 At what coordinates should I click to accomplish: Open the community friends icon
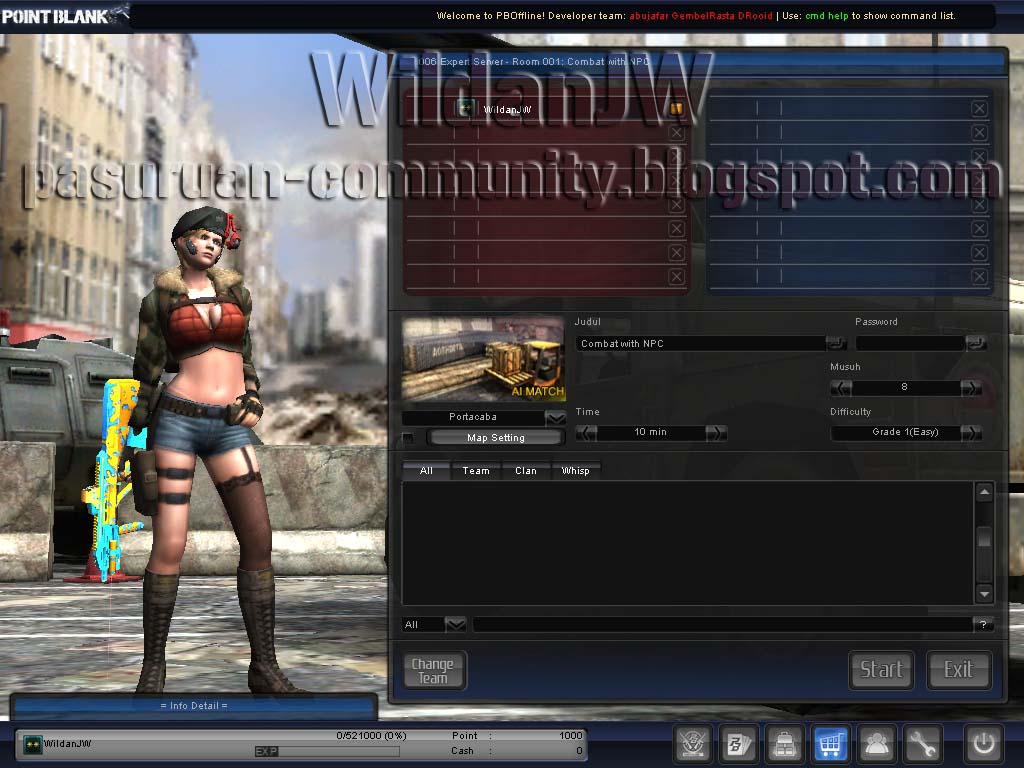876,743
